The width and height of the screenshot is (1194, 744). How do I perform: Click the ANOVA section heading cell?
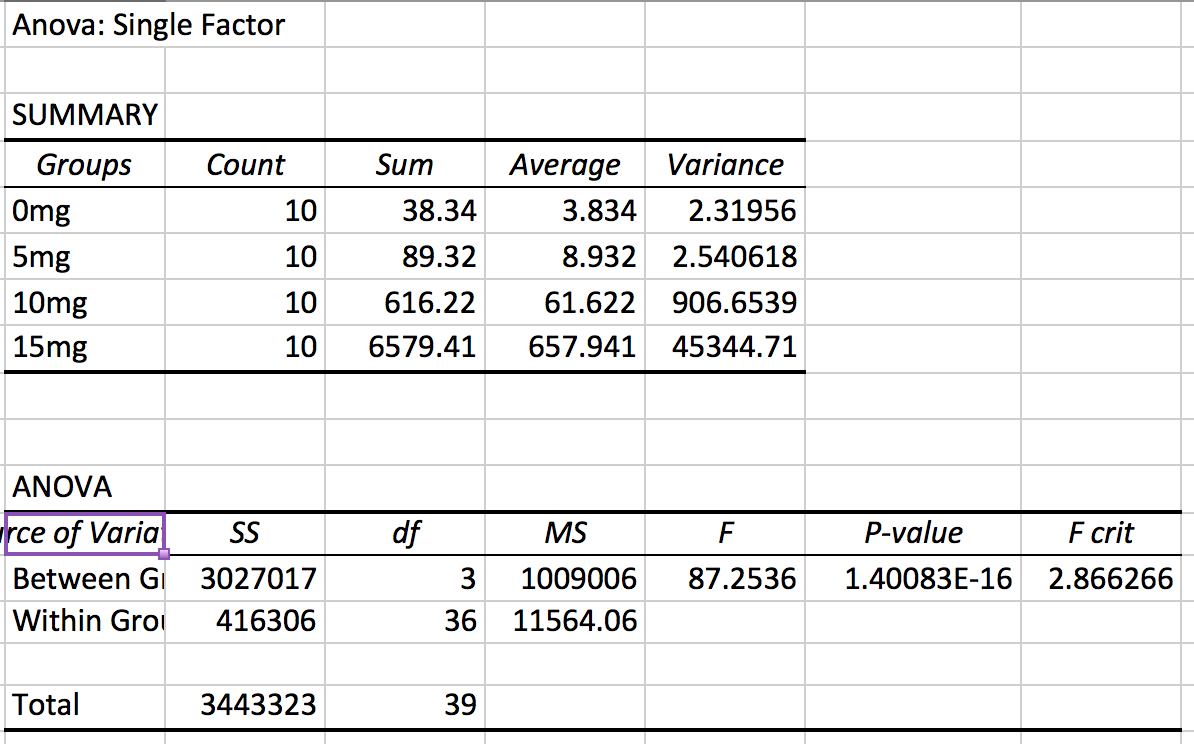[84, 487]
